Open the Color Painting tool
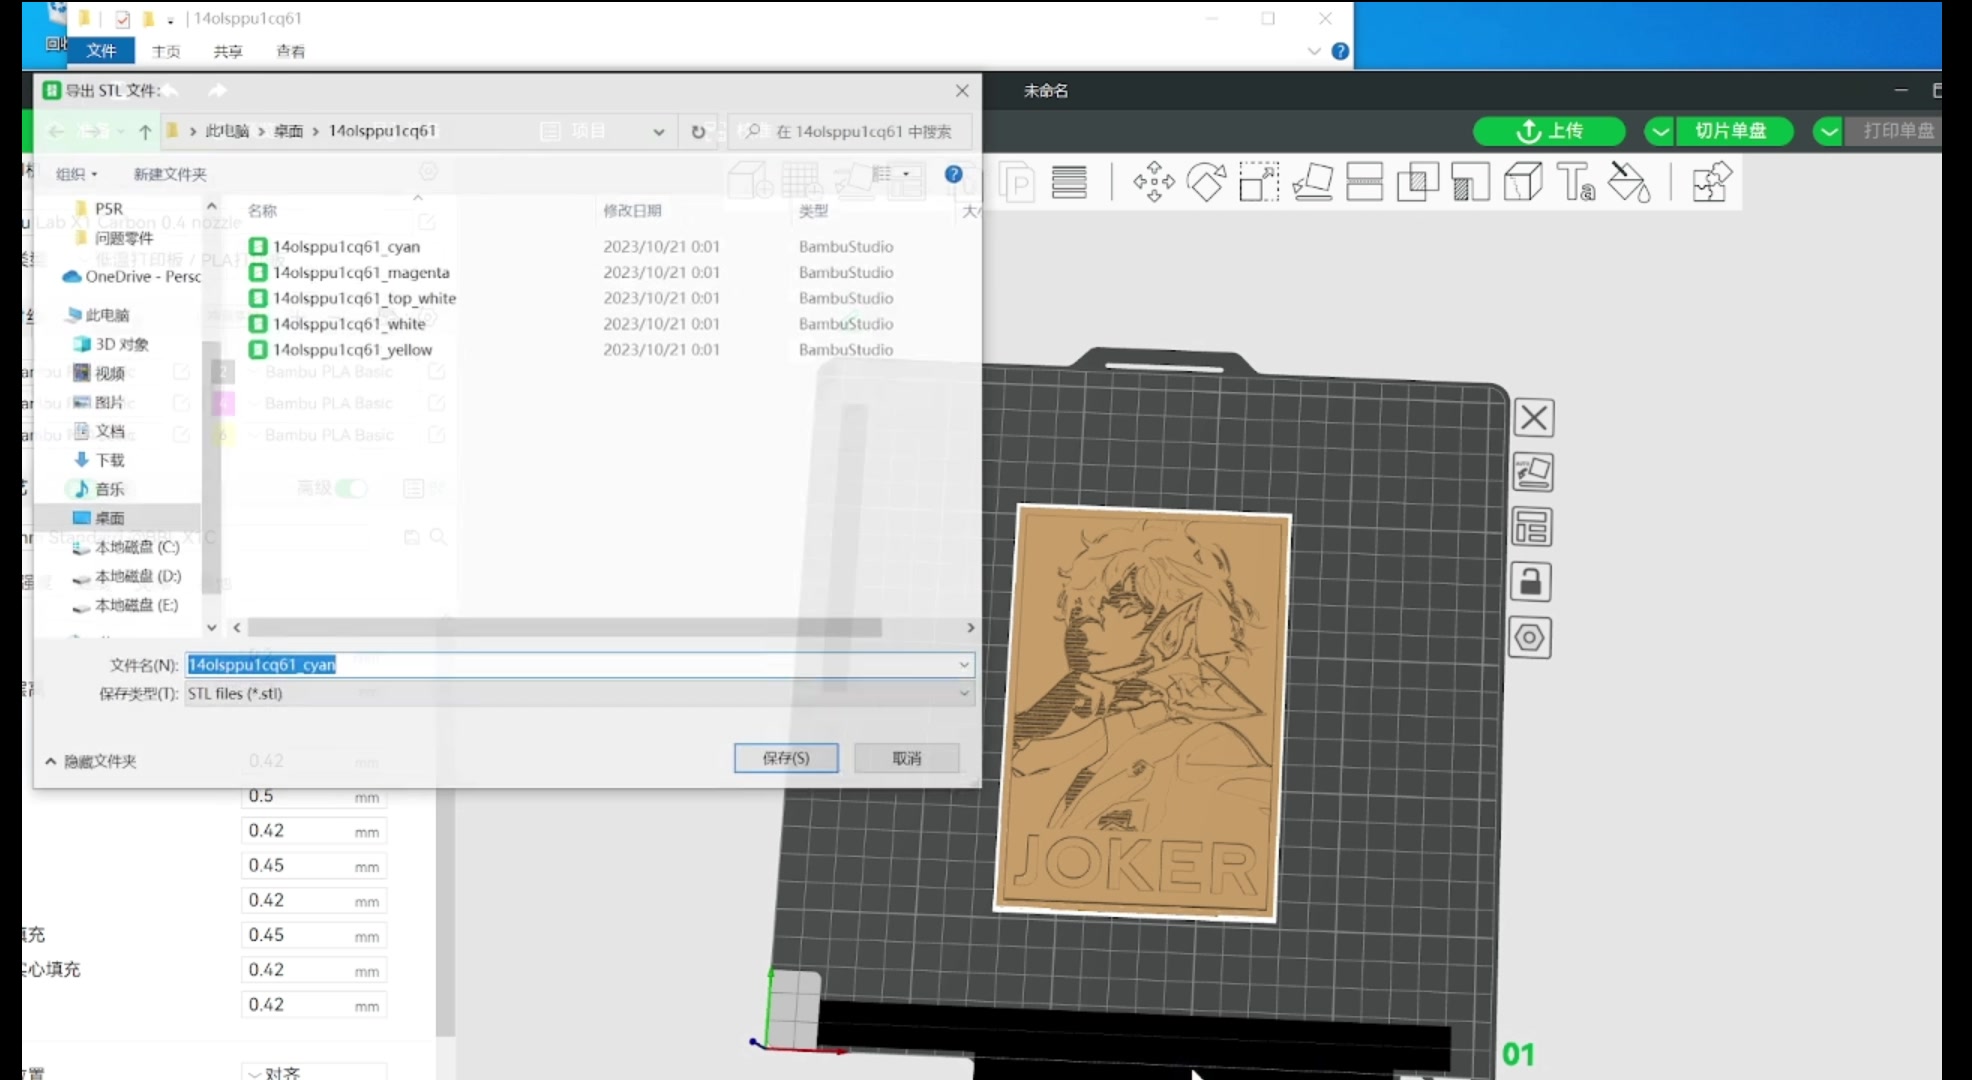 [x=1629, y=182]
